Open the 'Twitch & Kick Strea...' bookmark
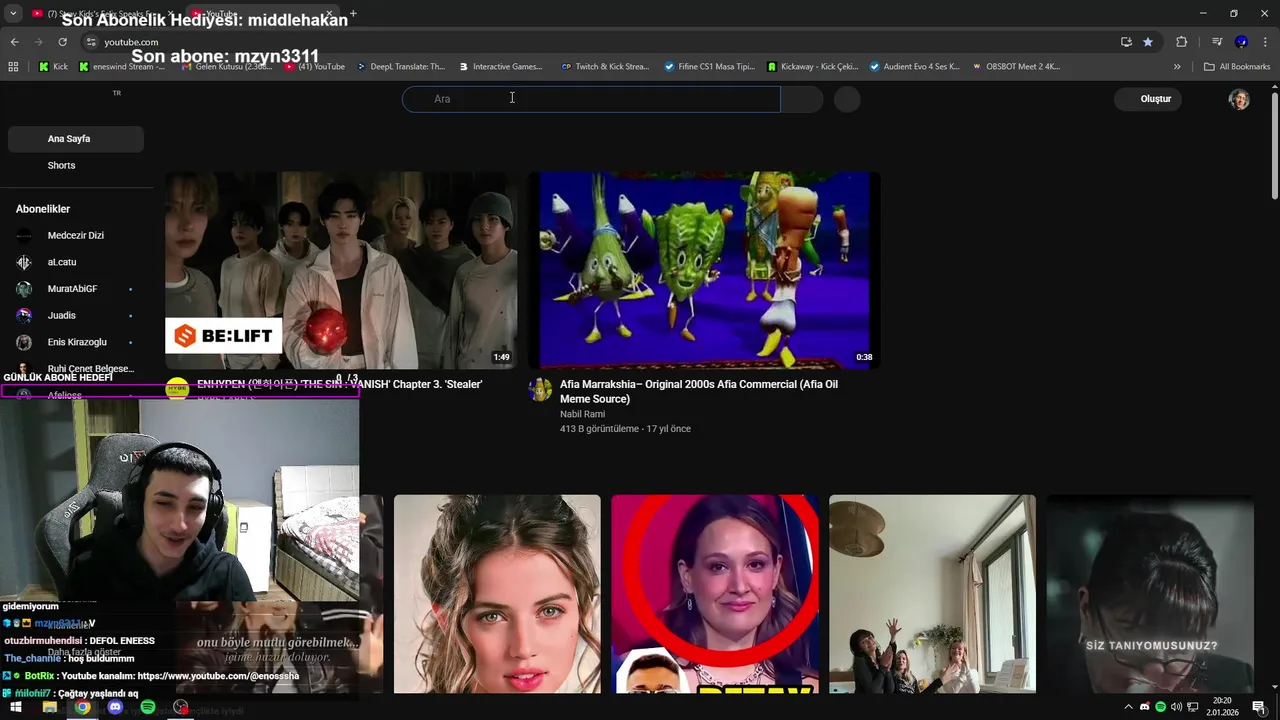1280x720 pixels. (x=605, y=67)
